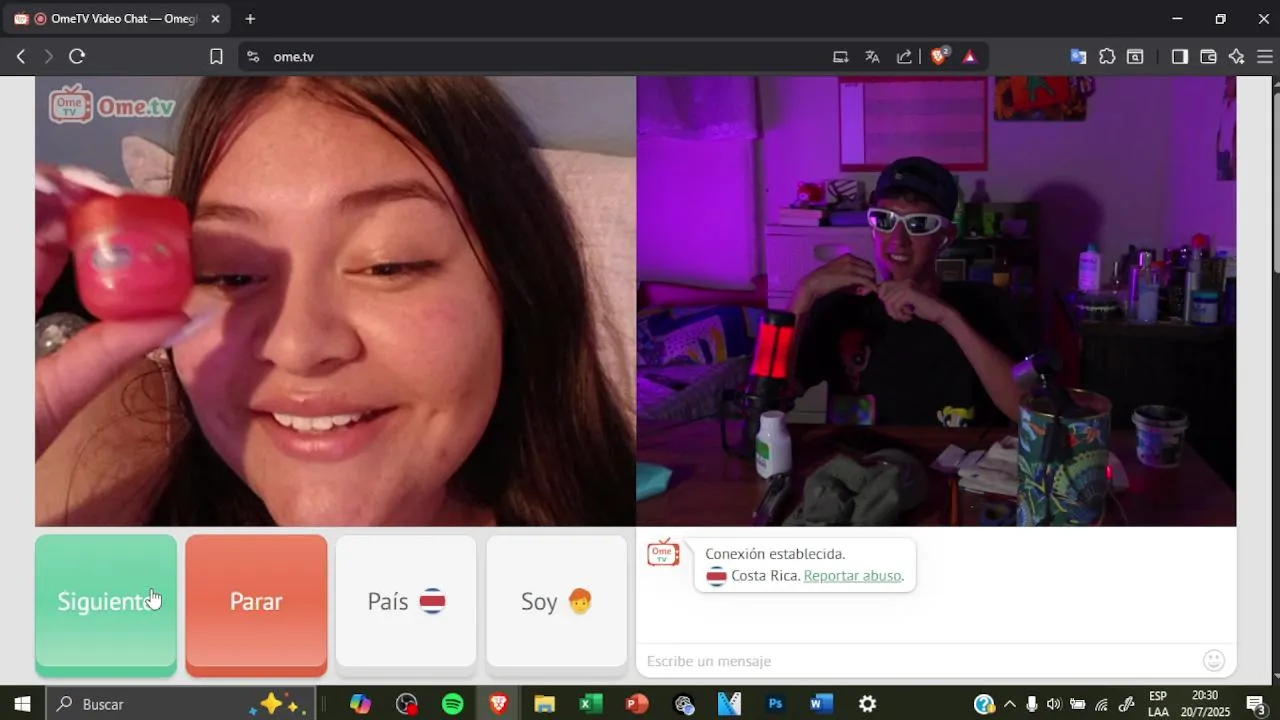Reload the ome.tv page
Viewport: 1280px width, 720px height.
(77, 57)
